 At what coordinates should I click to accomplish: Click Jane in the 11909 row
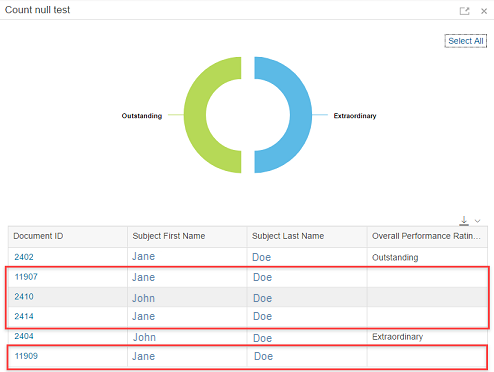coord(144,356)
